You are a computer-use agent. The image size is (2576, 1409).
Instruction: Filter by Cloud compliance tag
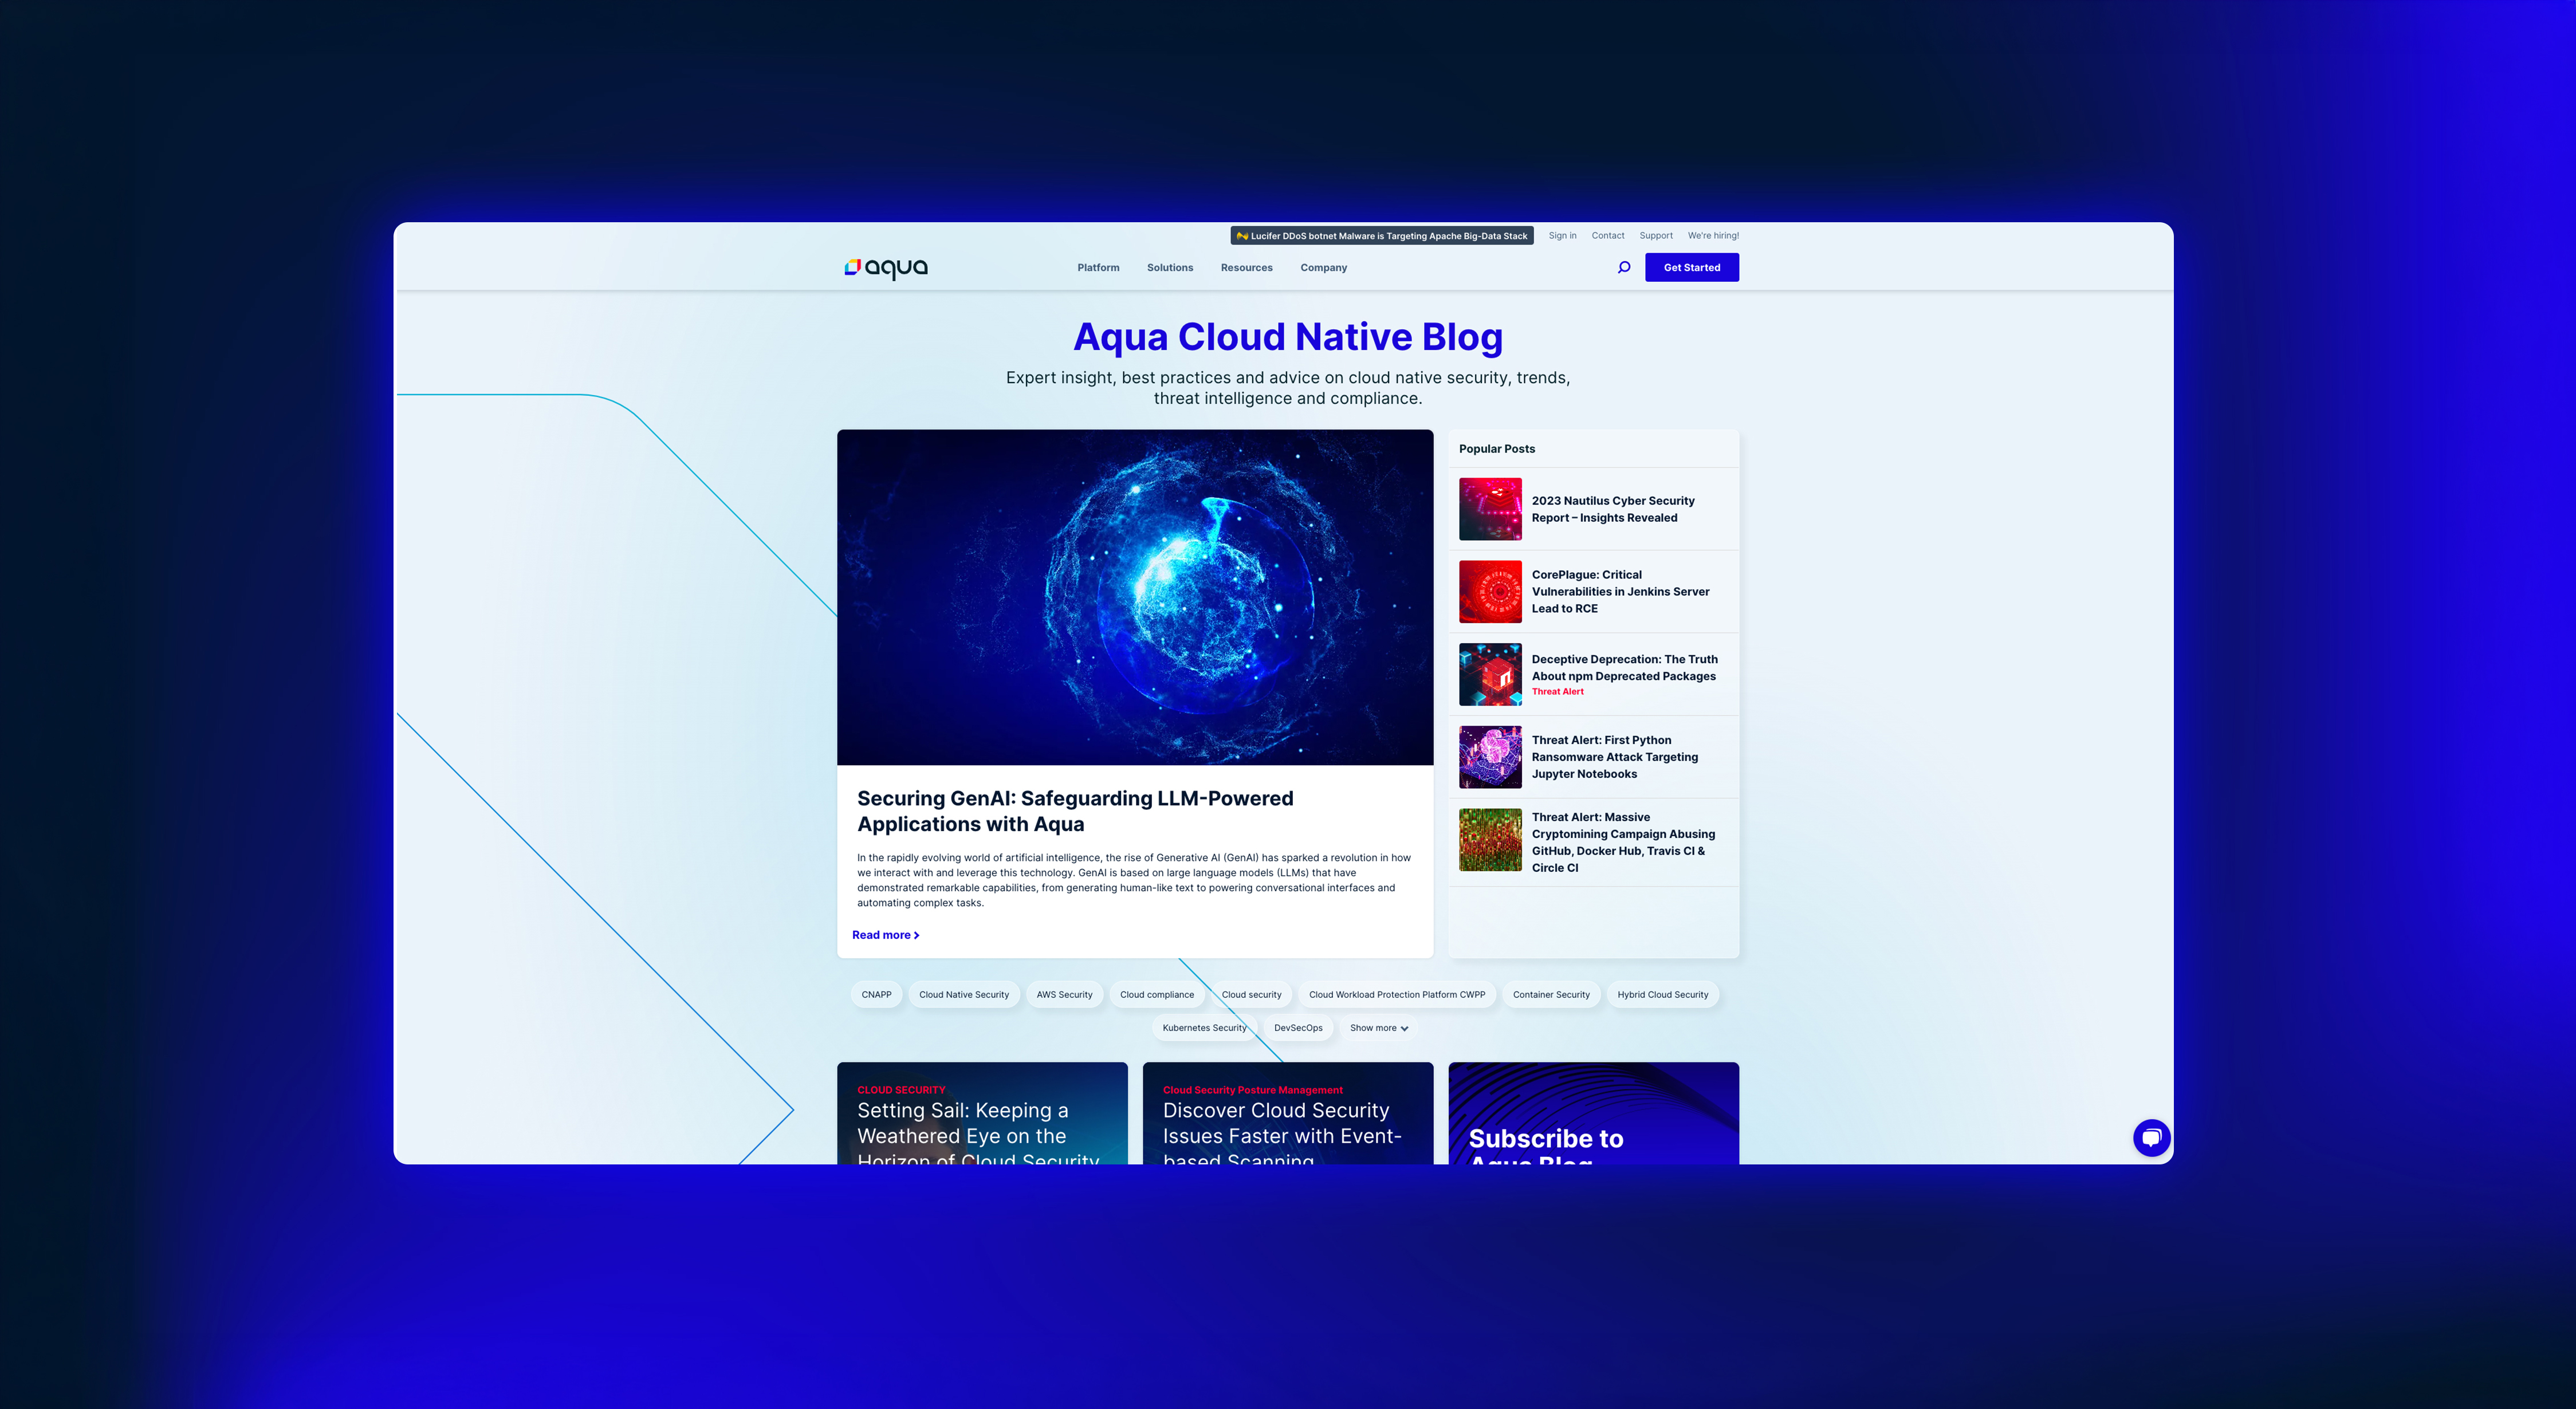1156,995
